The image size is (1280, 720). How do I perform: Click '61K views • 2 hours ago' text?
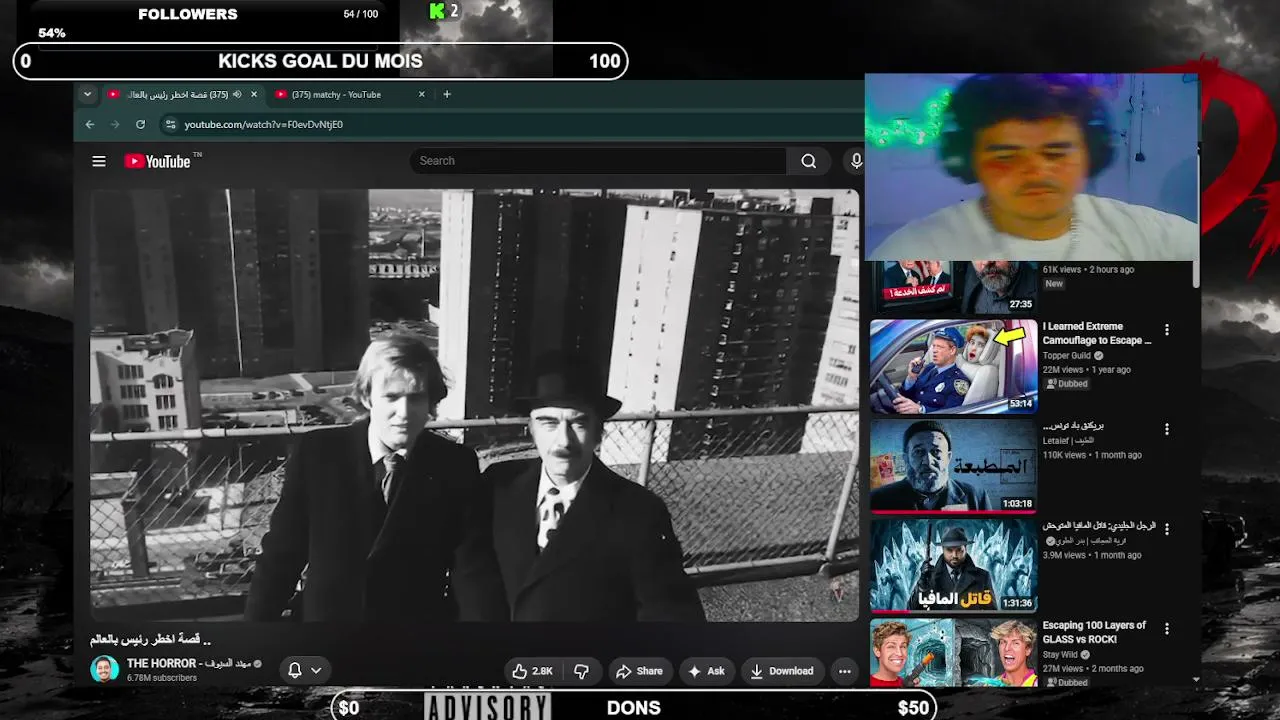coord(1088,270)
